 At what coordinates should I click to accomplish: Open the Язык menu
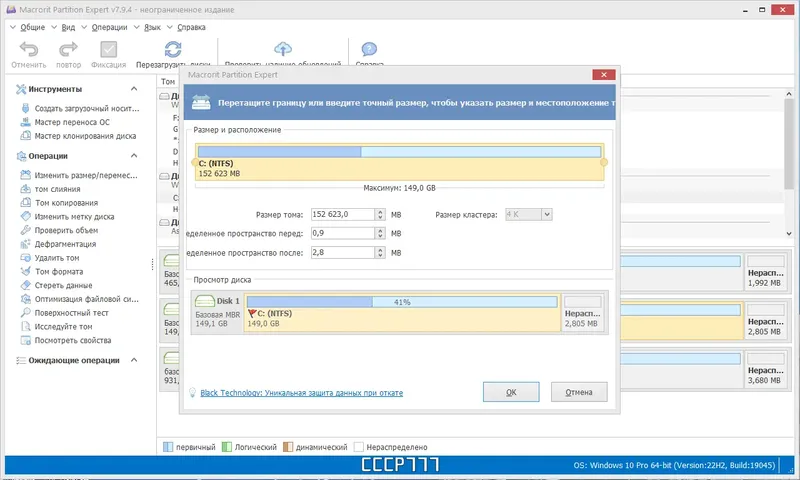152,27
